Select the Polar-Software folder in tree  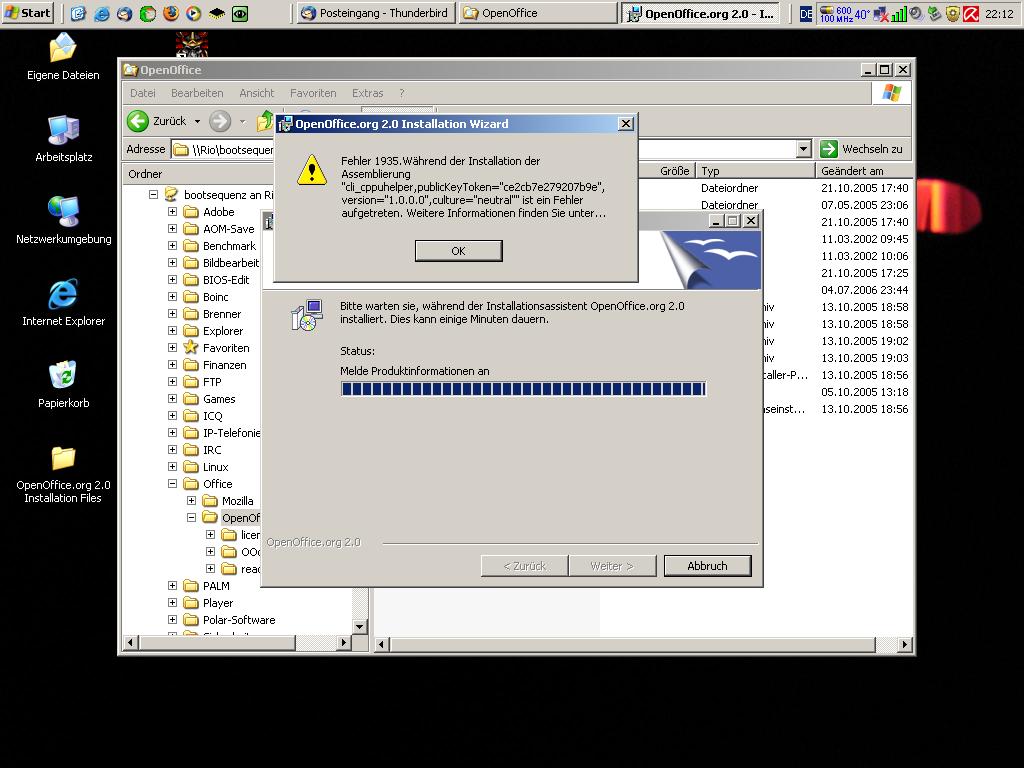(x=239, y=620)
